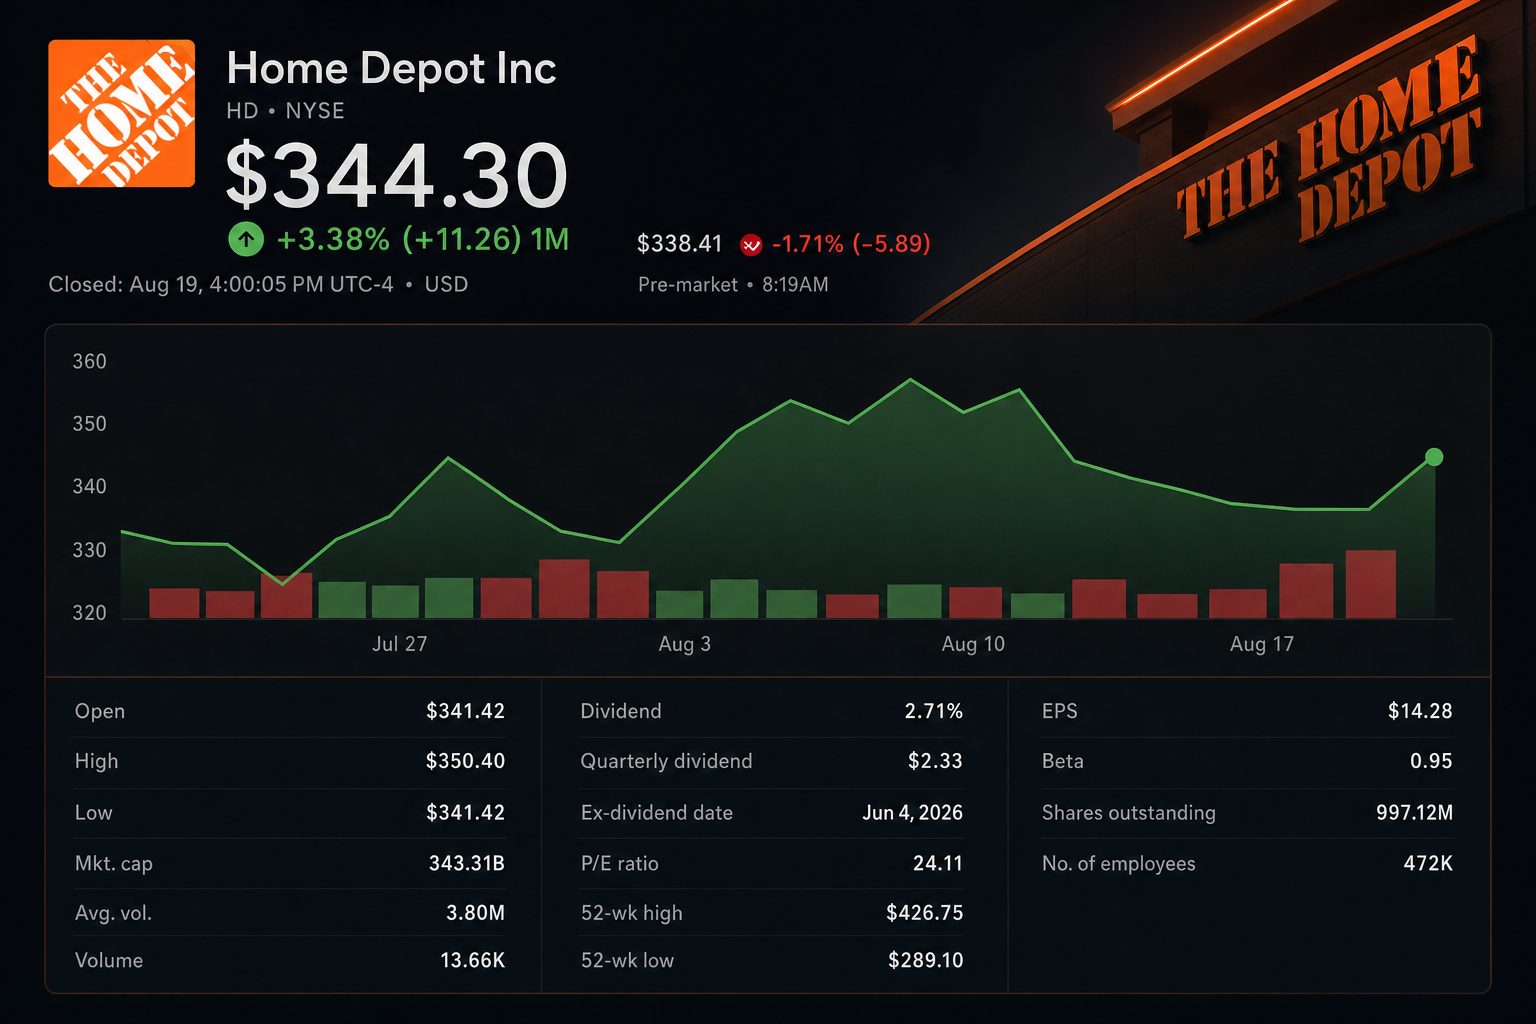Click the 24.11 P/E ratio value

point(938,863)
